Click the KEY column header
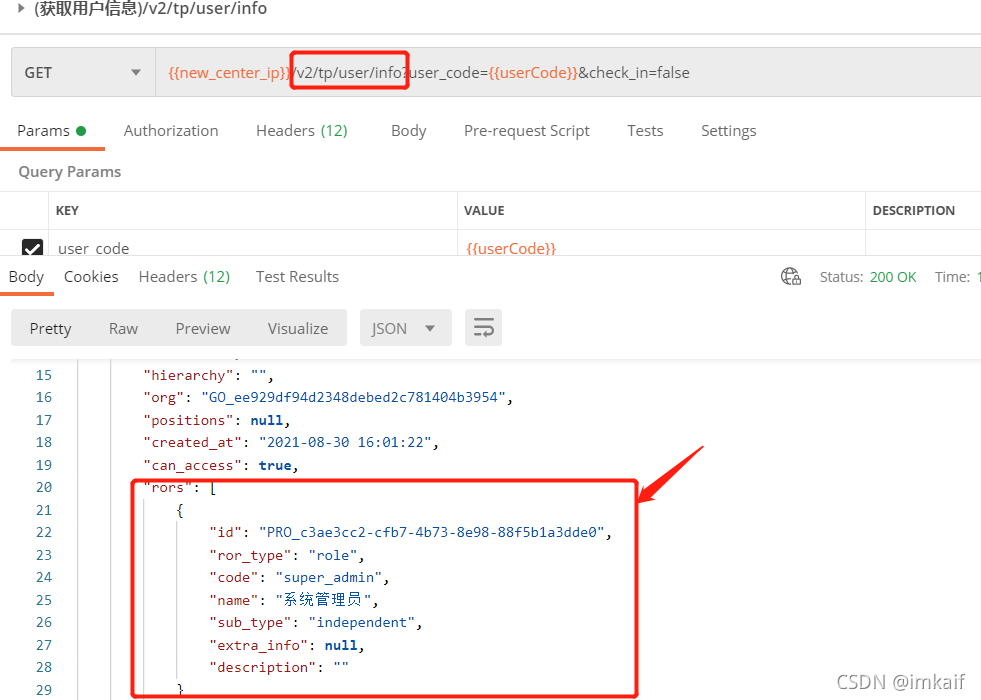The height and width of the screenshot is (700, 981). [x=68, y=211]
